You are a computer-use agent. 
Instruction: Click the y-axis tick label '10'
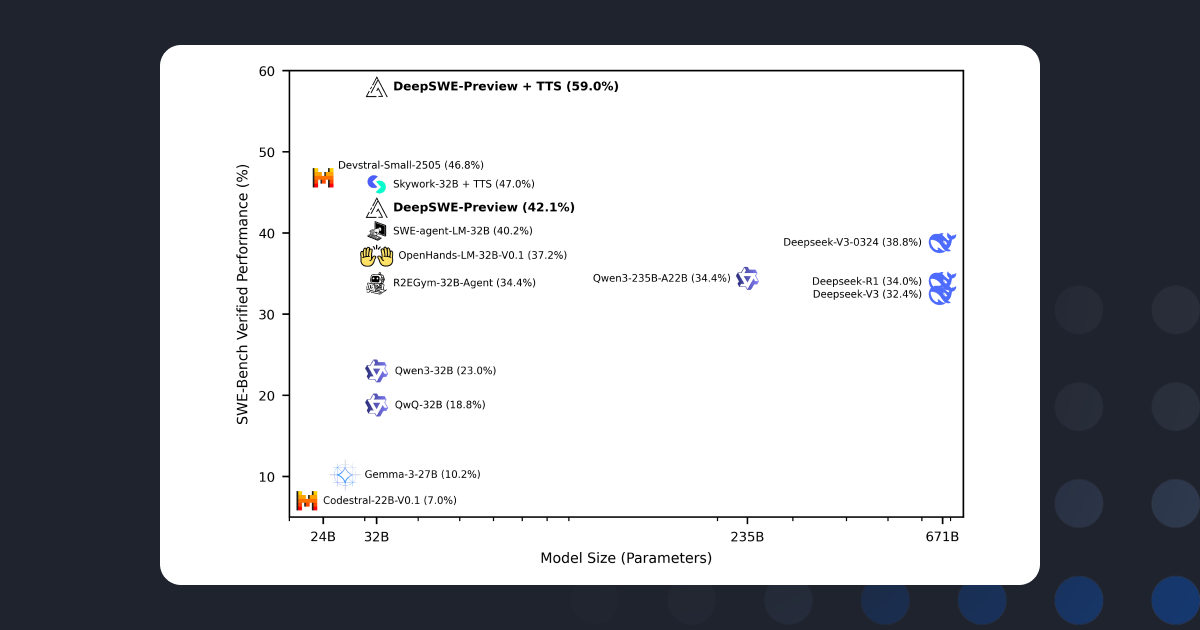266,476
